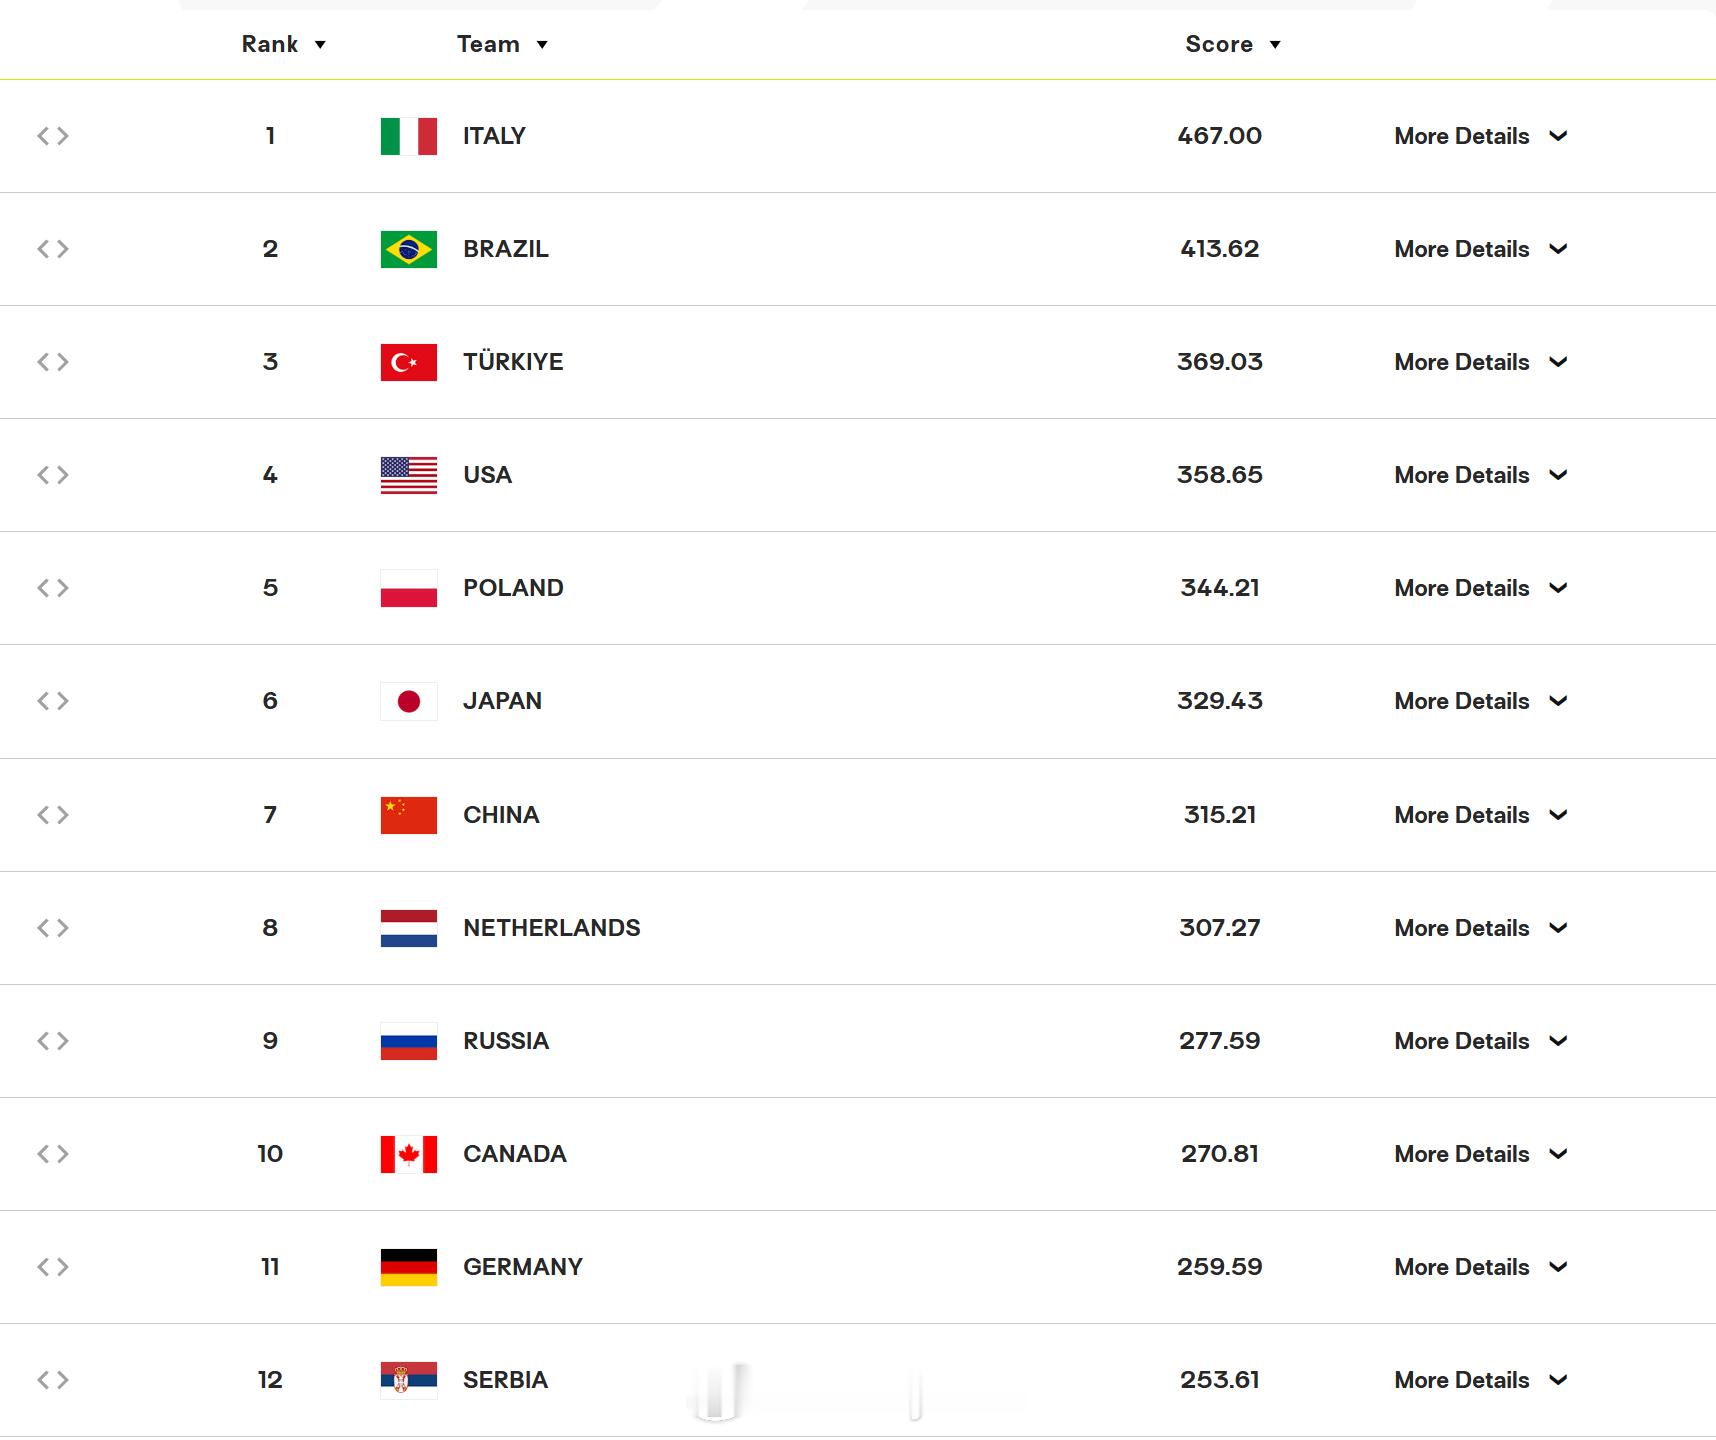Image resolution: width=1716 pixels, height=1440 pixels.
Task: Sort the table by Score column
Action: (x=1233, y=44)
